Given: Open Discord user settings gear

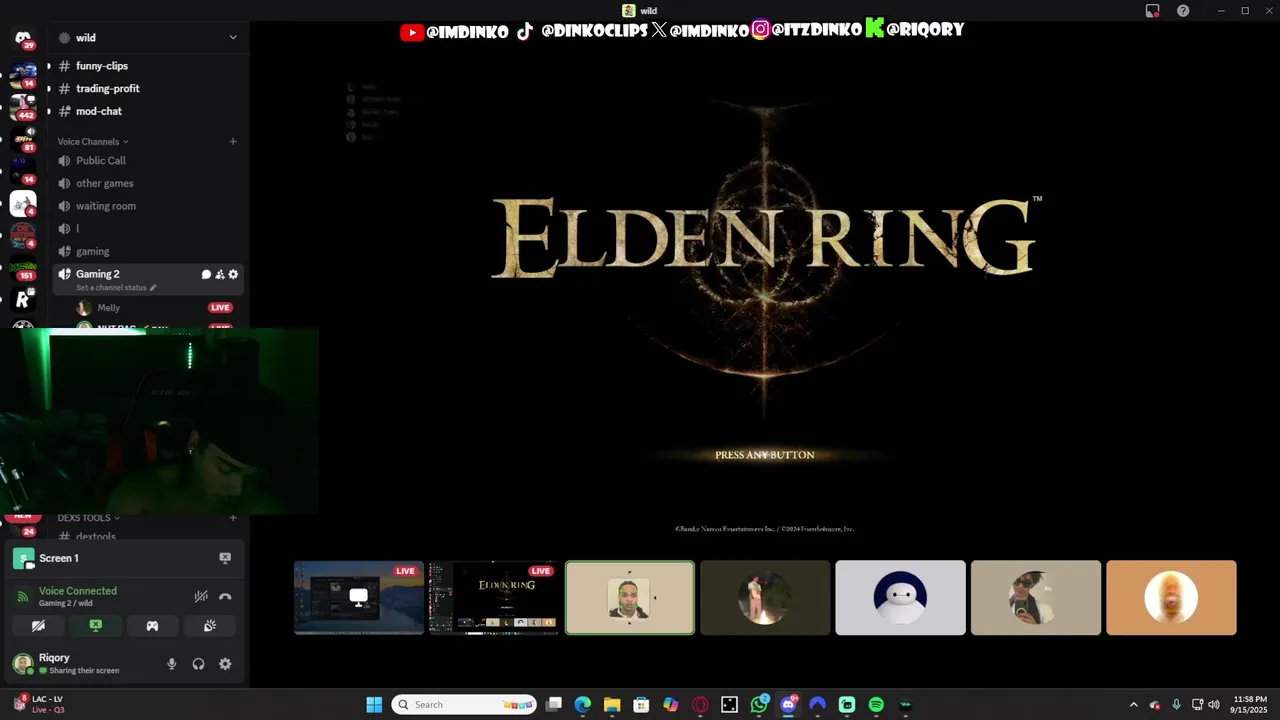Looking at the screenshot, I should [225, 663].
